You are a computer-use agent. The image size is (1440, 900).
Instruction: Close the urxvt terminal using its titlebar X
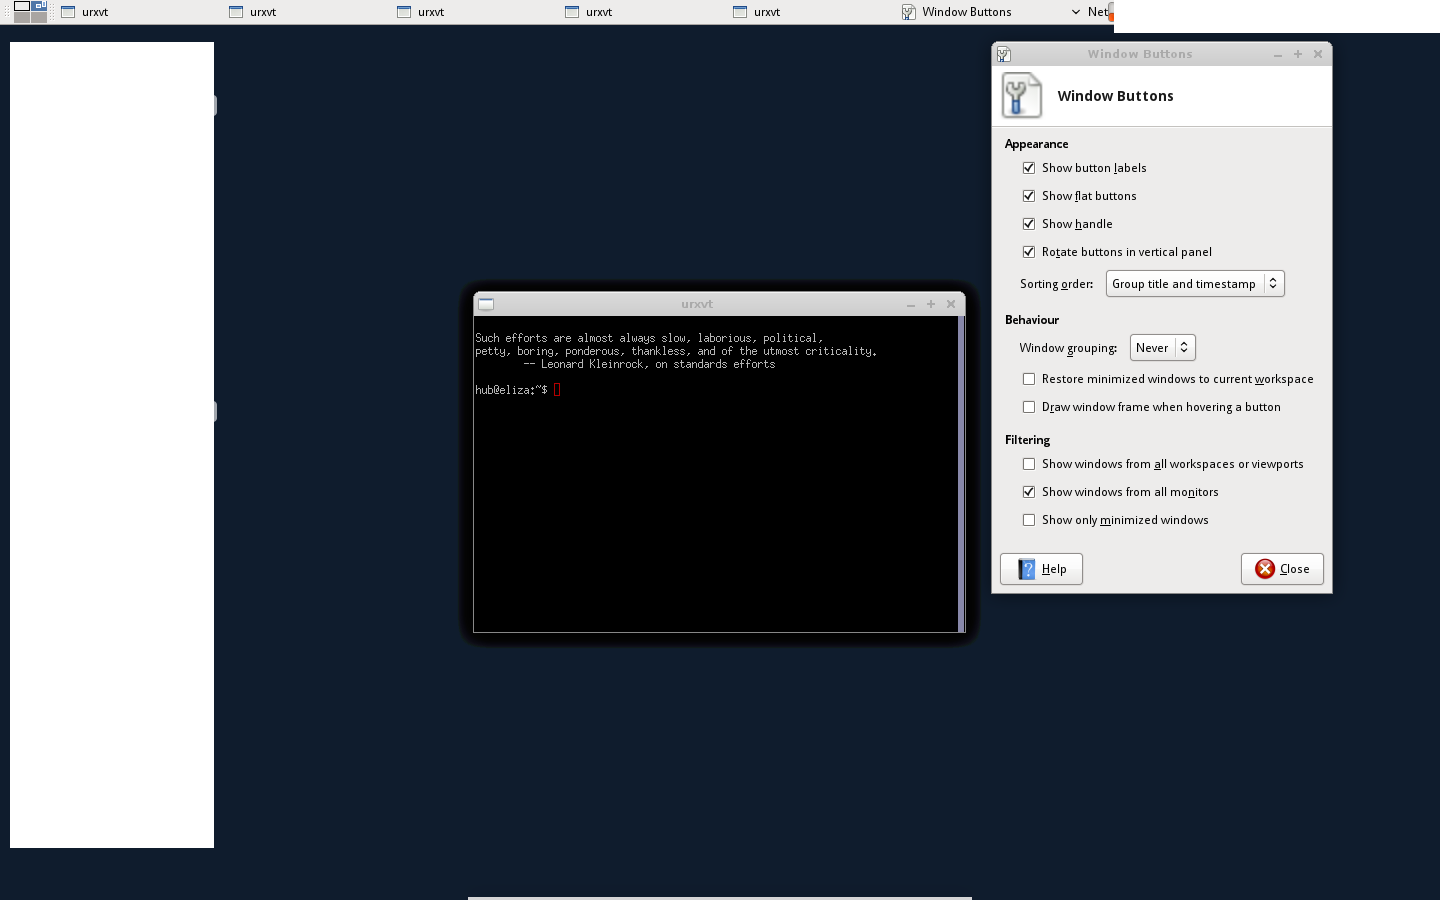[x=951, y=304]
